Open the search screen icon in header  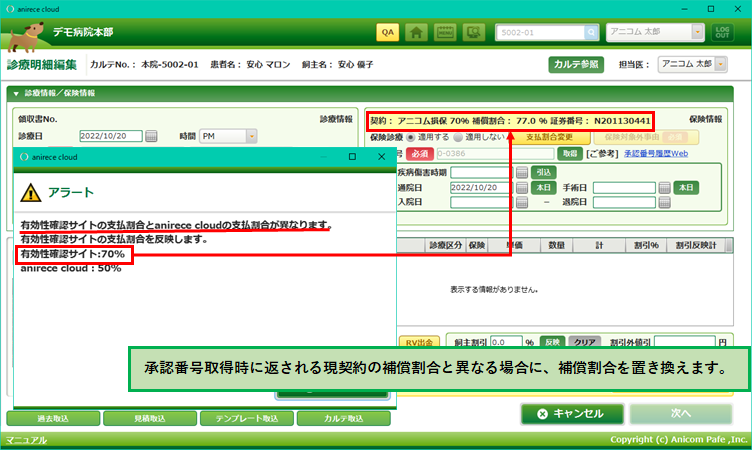coord(474,32)
